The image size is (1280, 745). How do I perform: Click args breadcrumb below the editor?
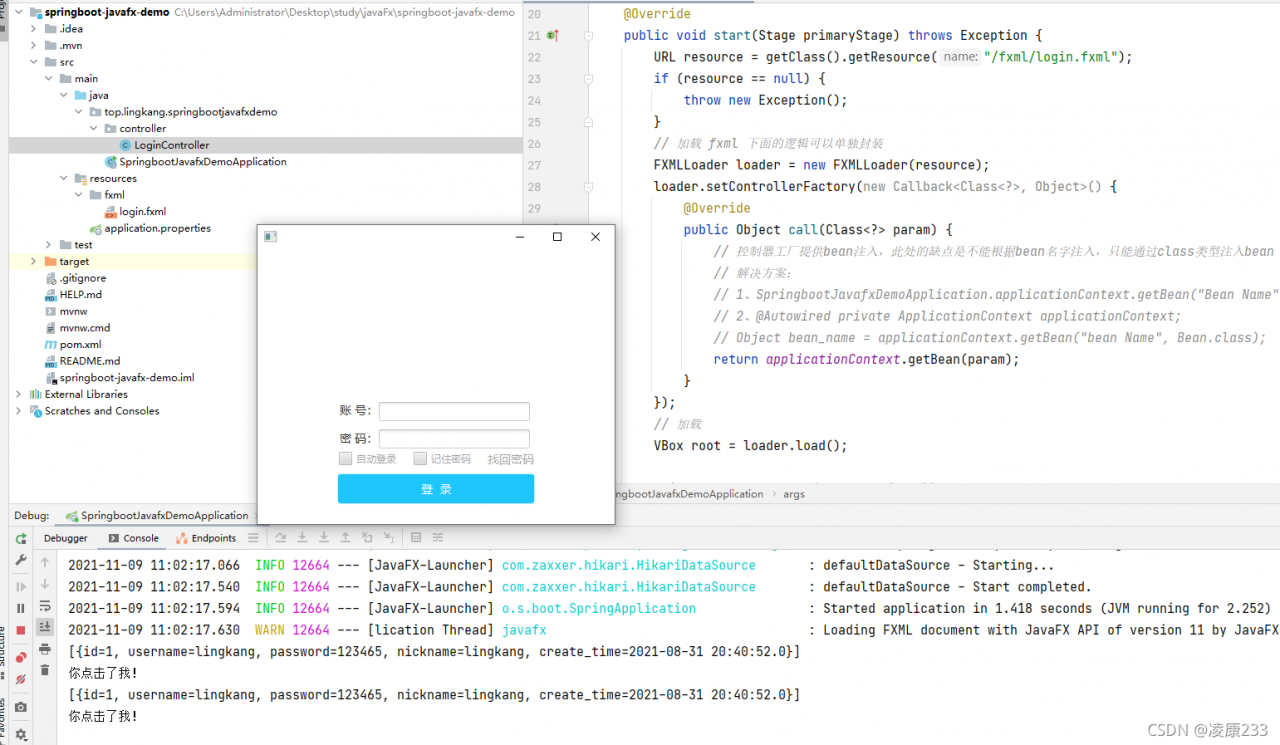pos(793,494)
